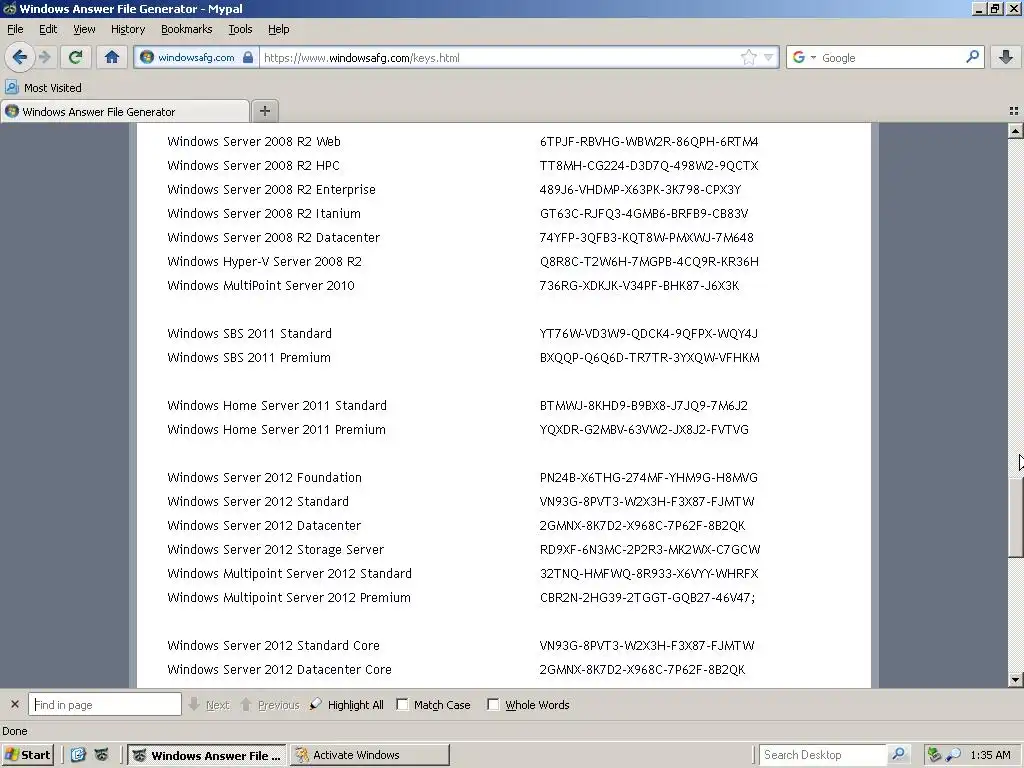This screenshot has height=768, width=1024.
Task: Open the Downloads arrow button
Action: (x=1006, y=57)
